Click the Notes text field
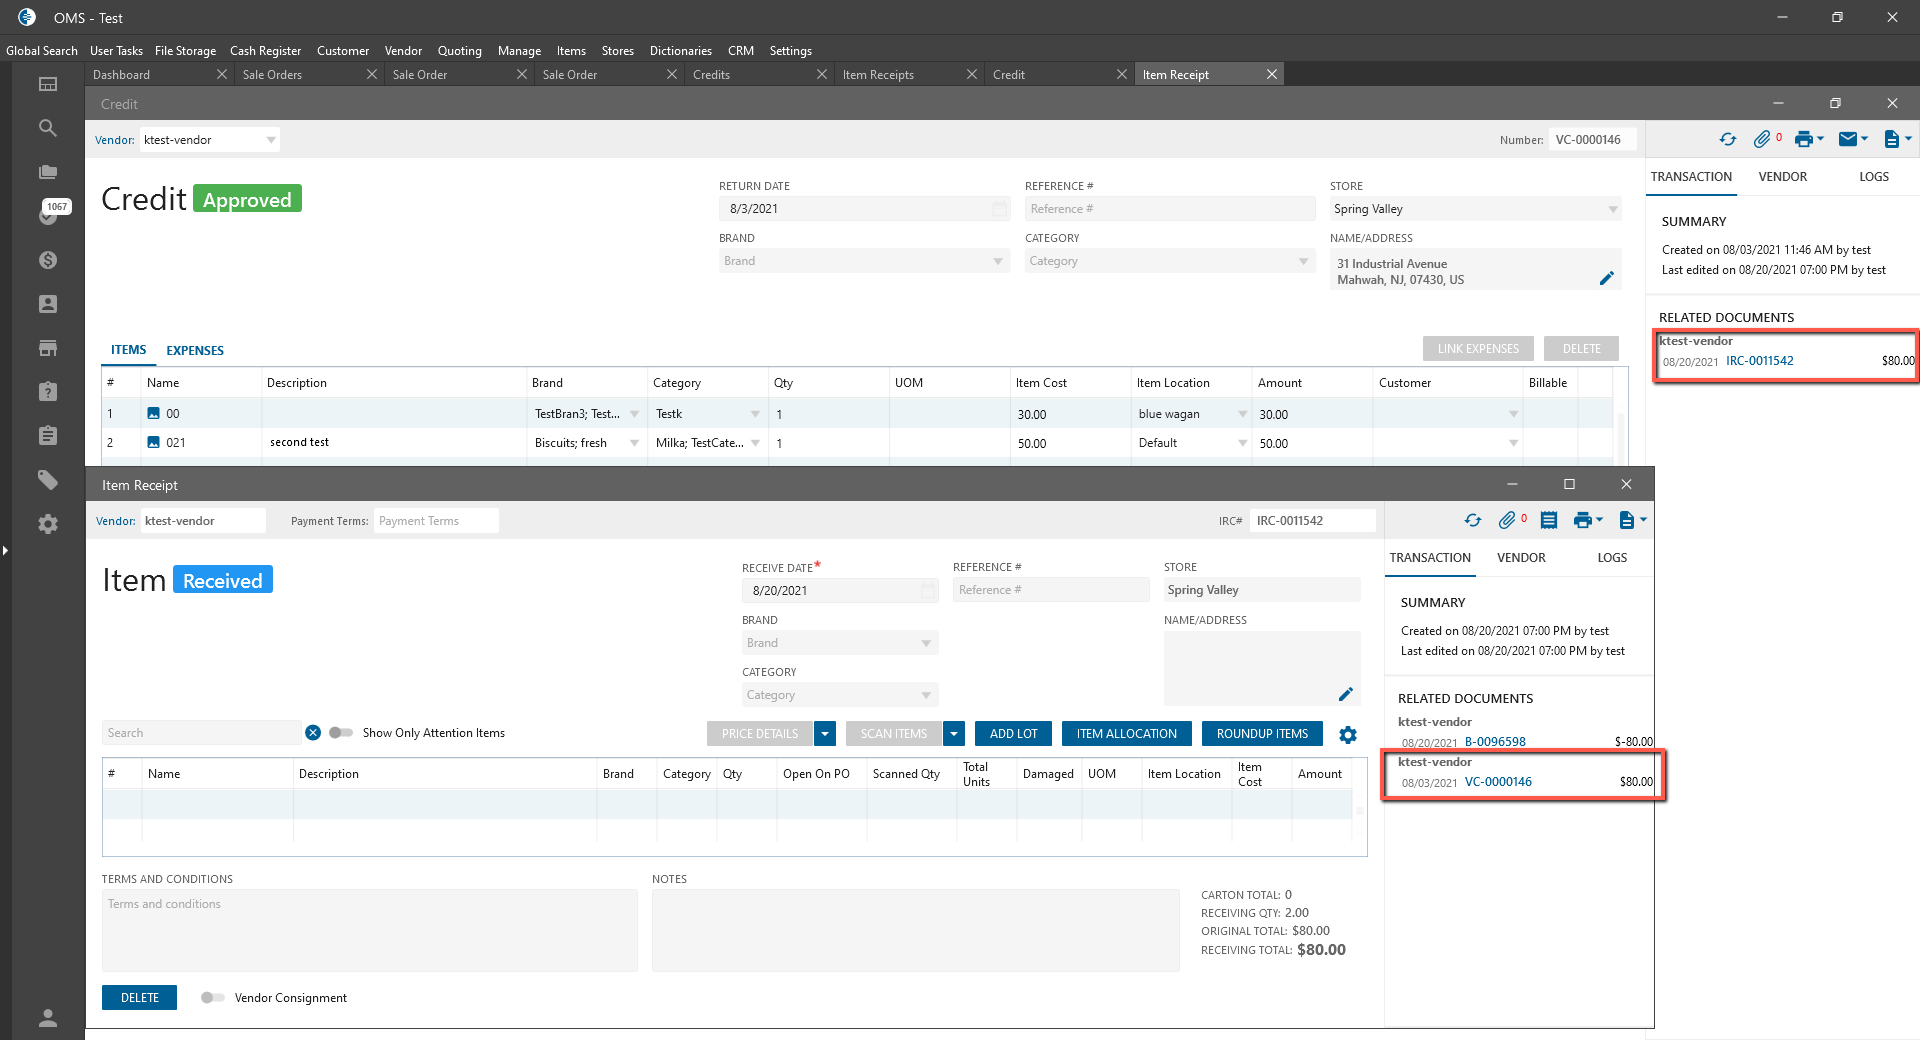This screenshot has height=1040, width=1920. pos(915,930)
